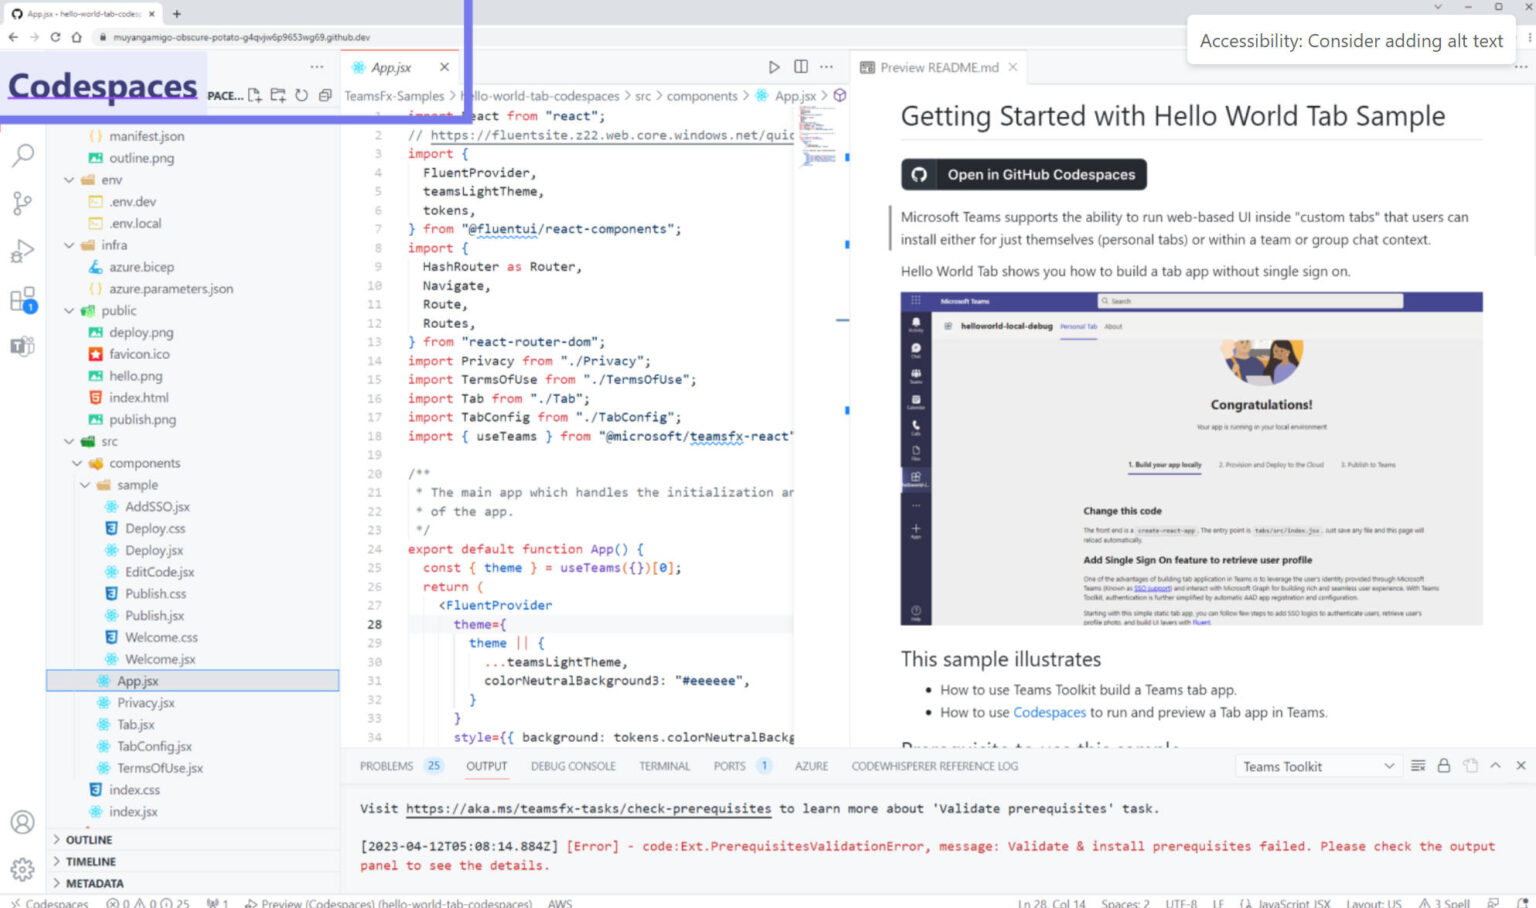
Task: Open the Teams Toolkit output channel dropdown
Action: (x=1318, y=765)
